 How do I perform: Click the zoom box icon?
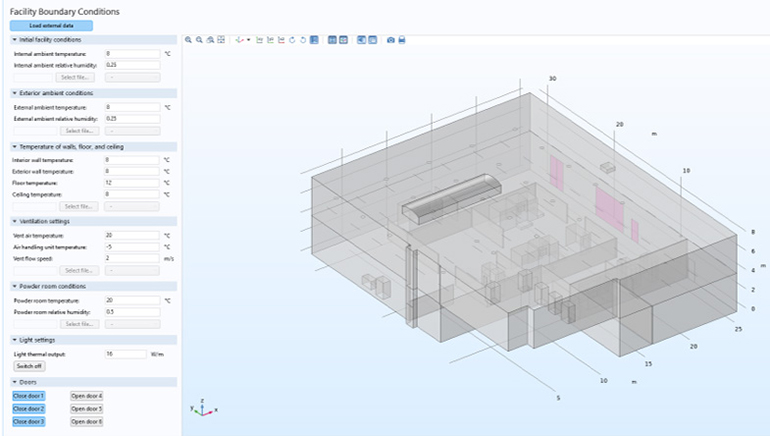click(210, 40)
